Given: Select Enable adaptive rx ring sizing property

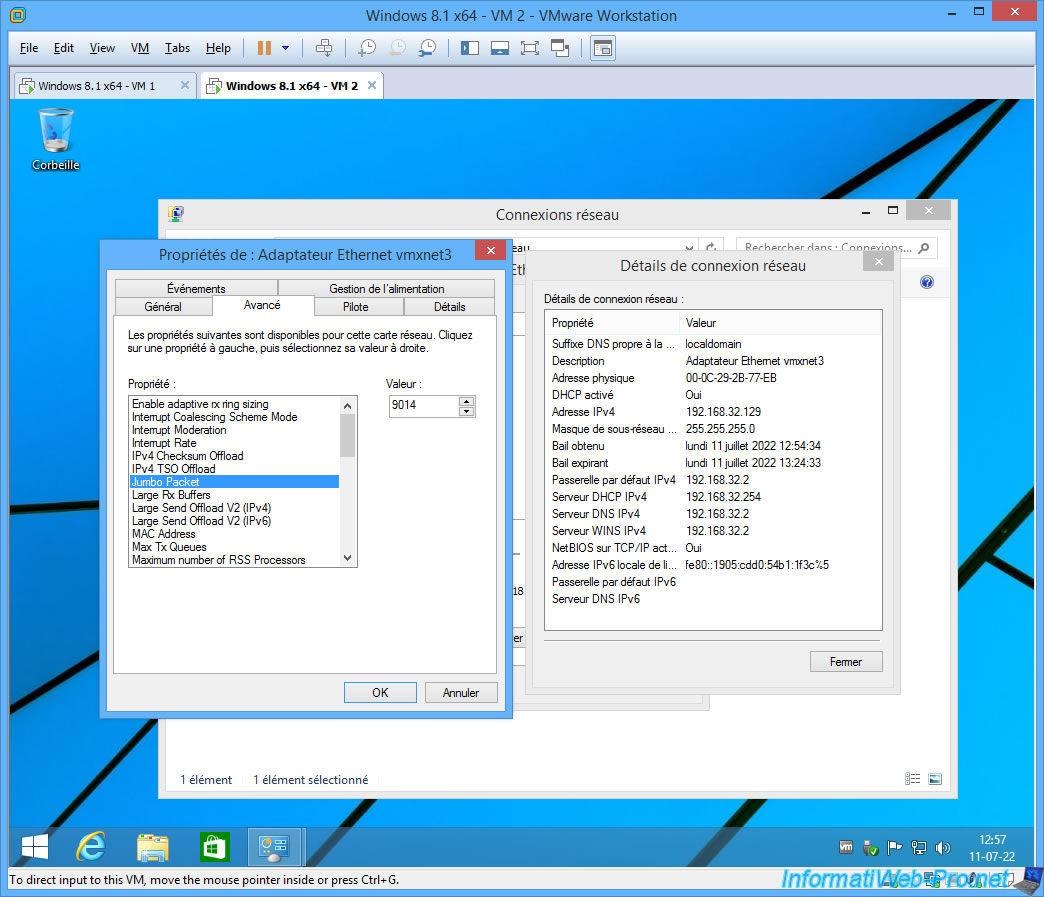Looking at the screenshot, I should pos(234,404).
